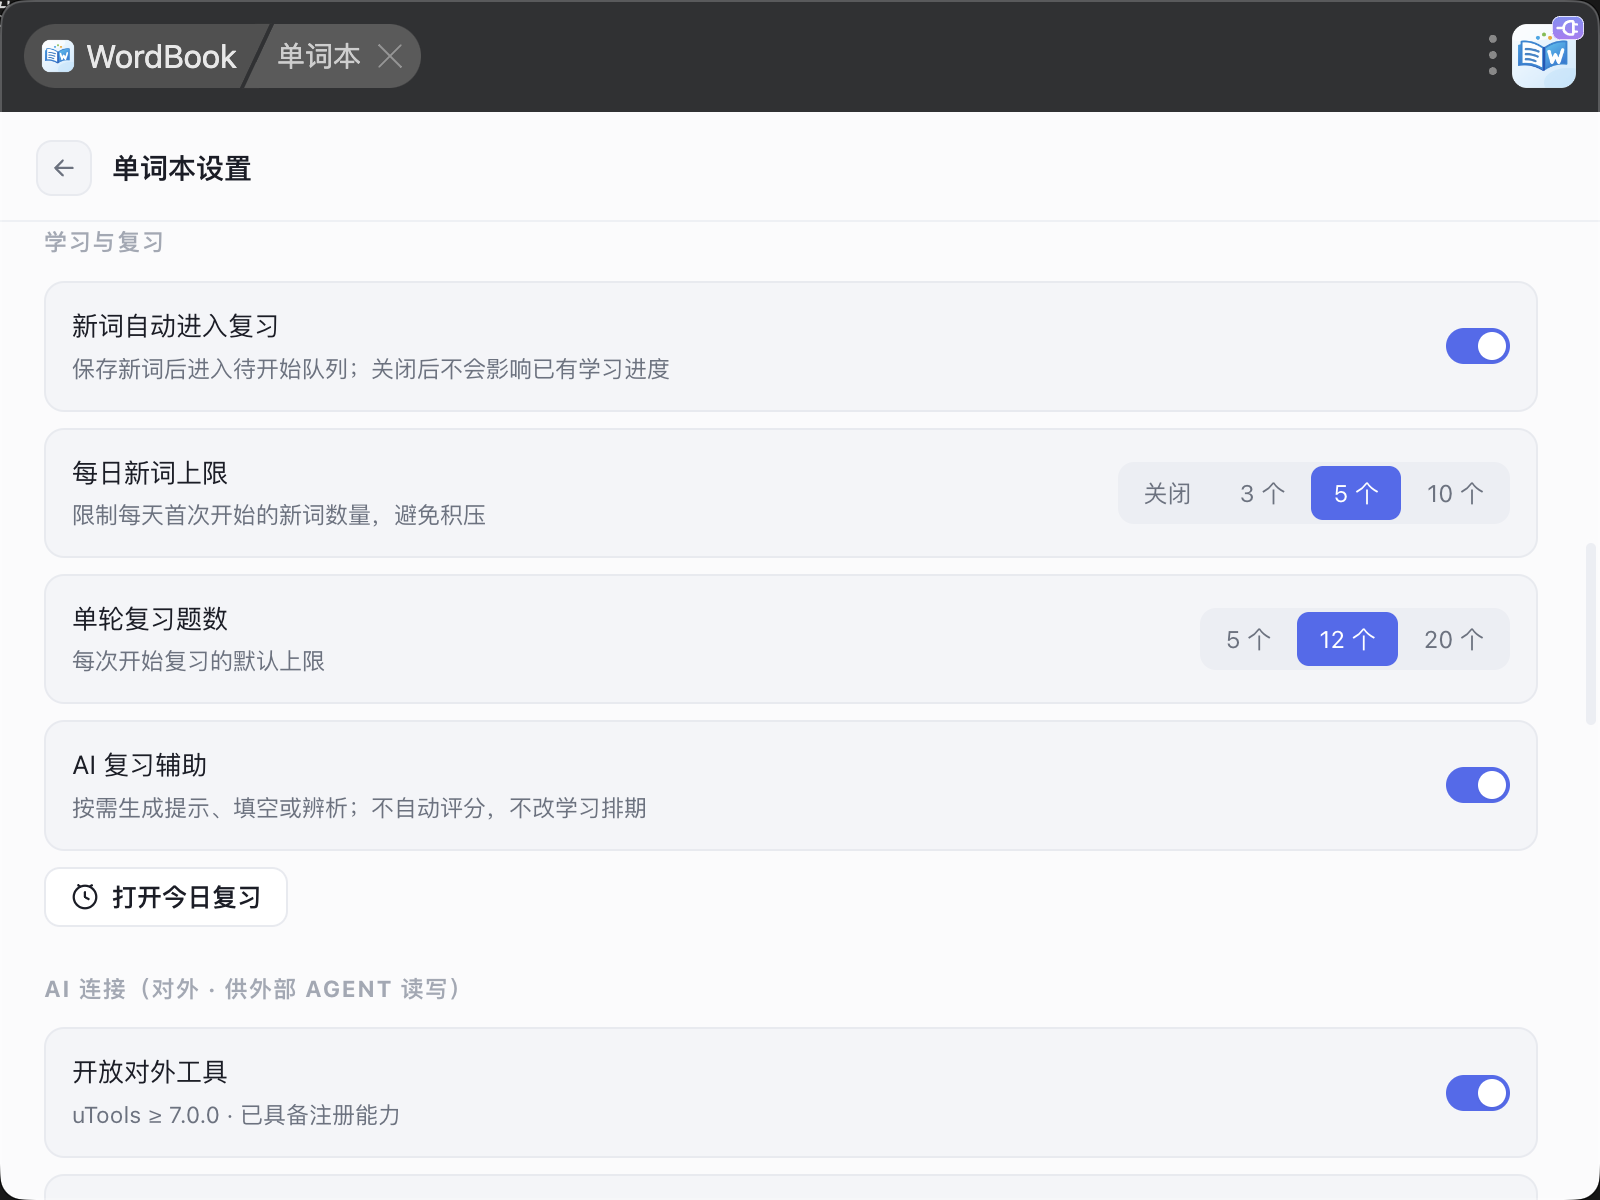Open today's review with 打开今日复习
The image size is (1600, 1200).
(x=166, y=897)
